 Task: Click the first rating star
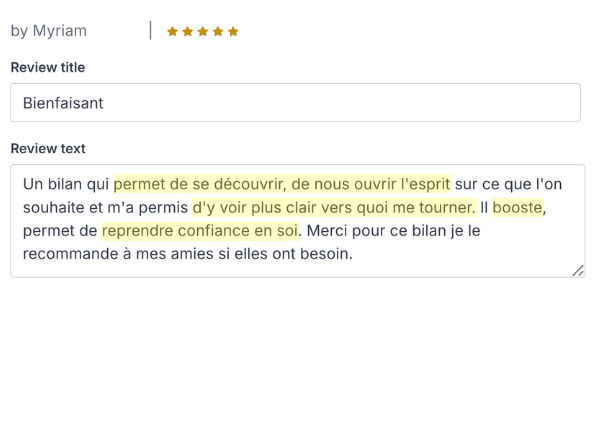coord(172,31)
